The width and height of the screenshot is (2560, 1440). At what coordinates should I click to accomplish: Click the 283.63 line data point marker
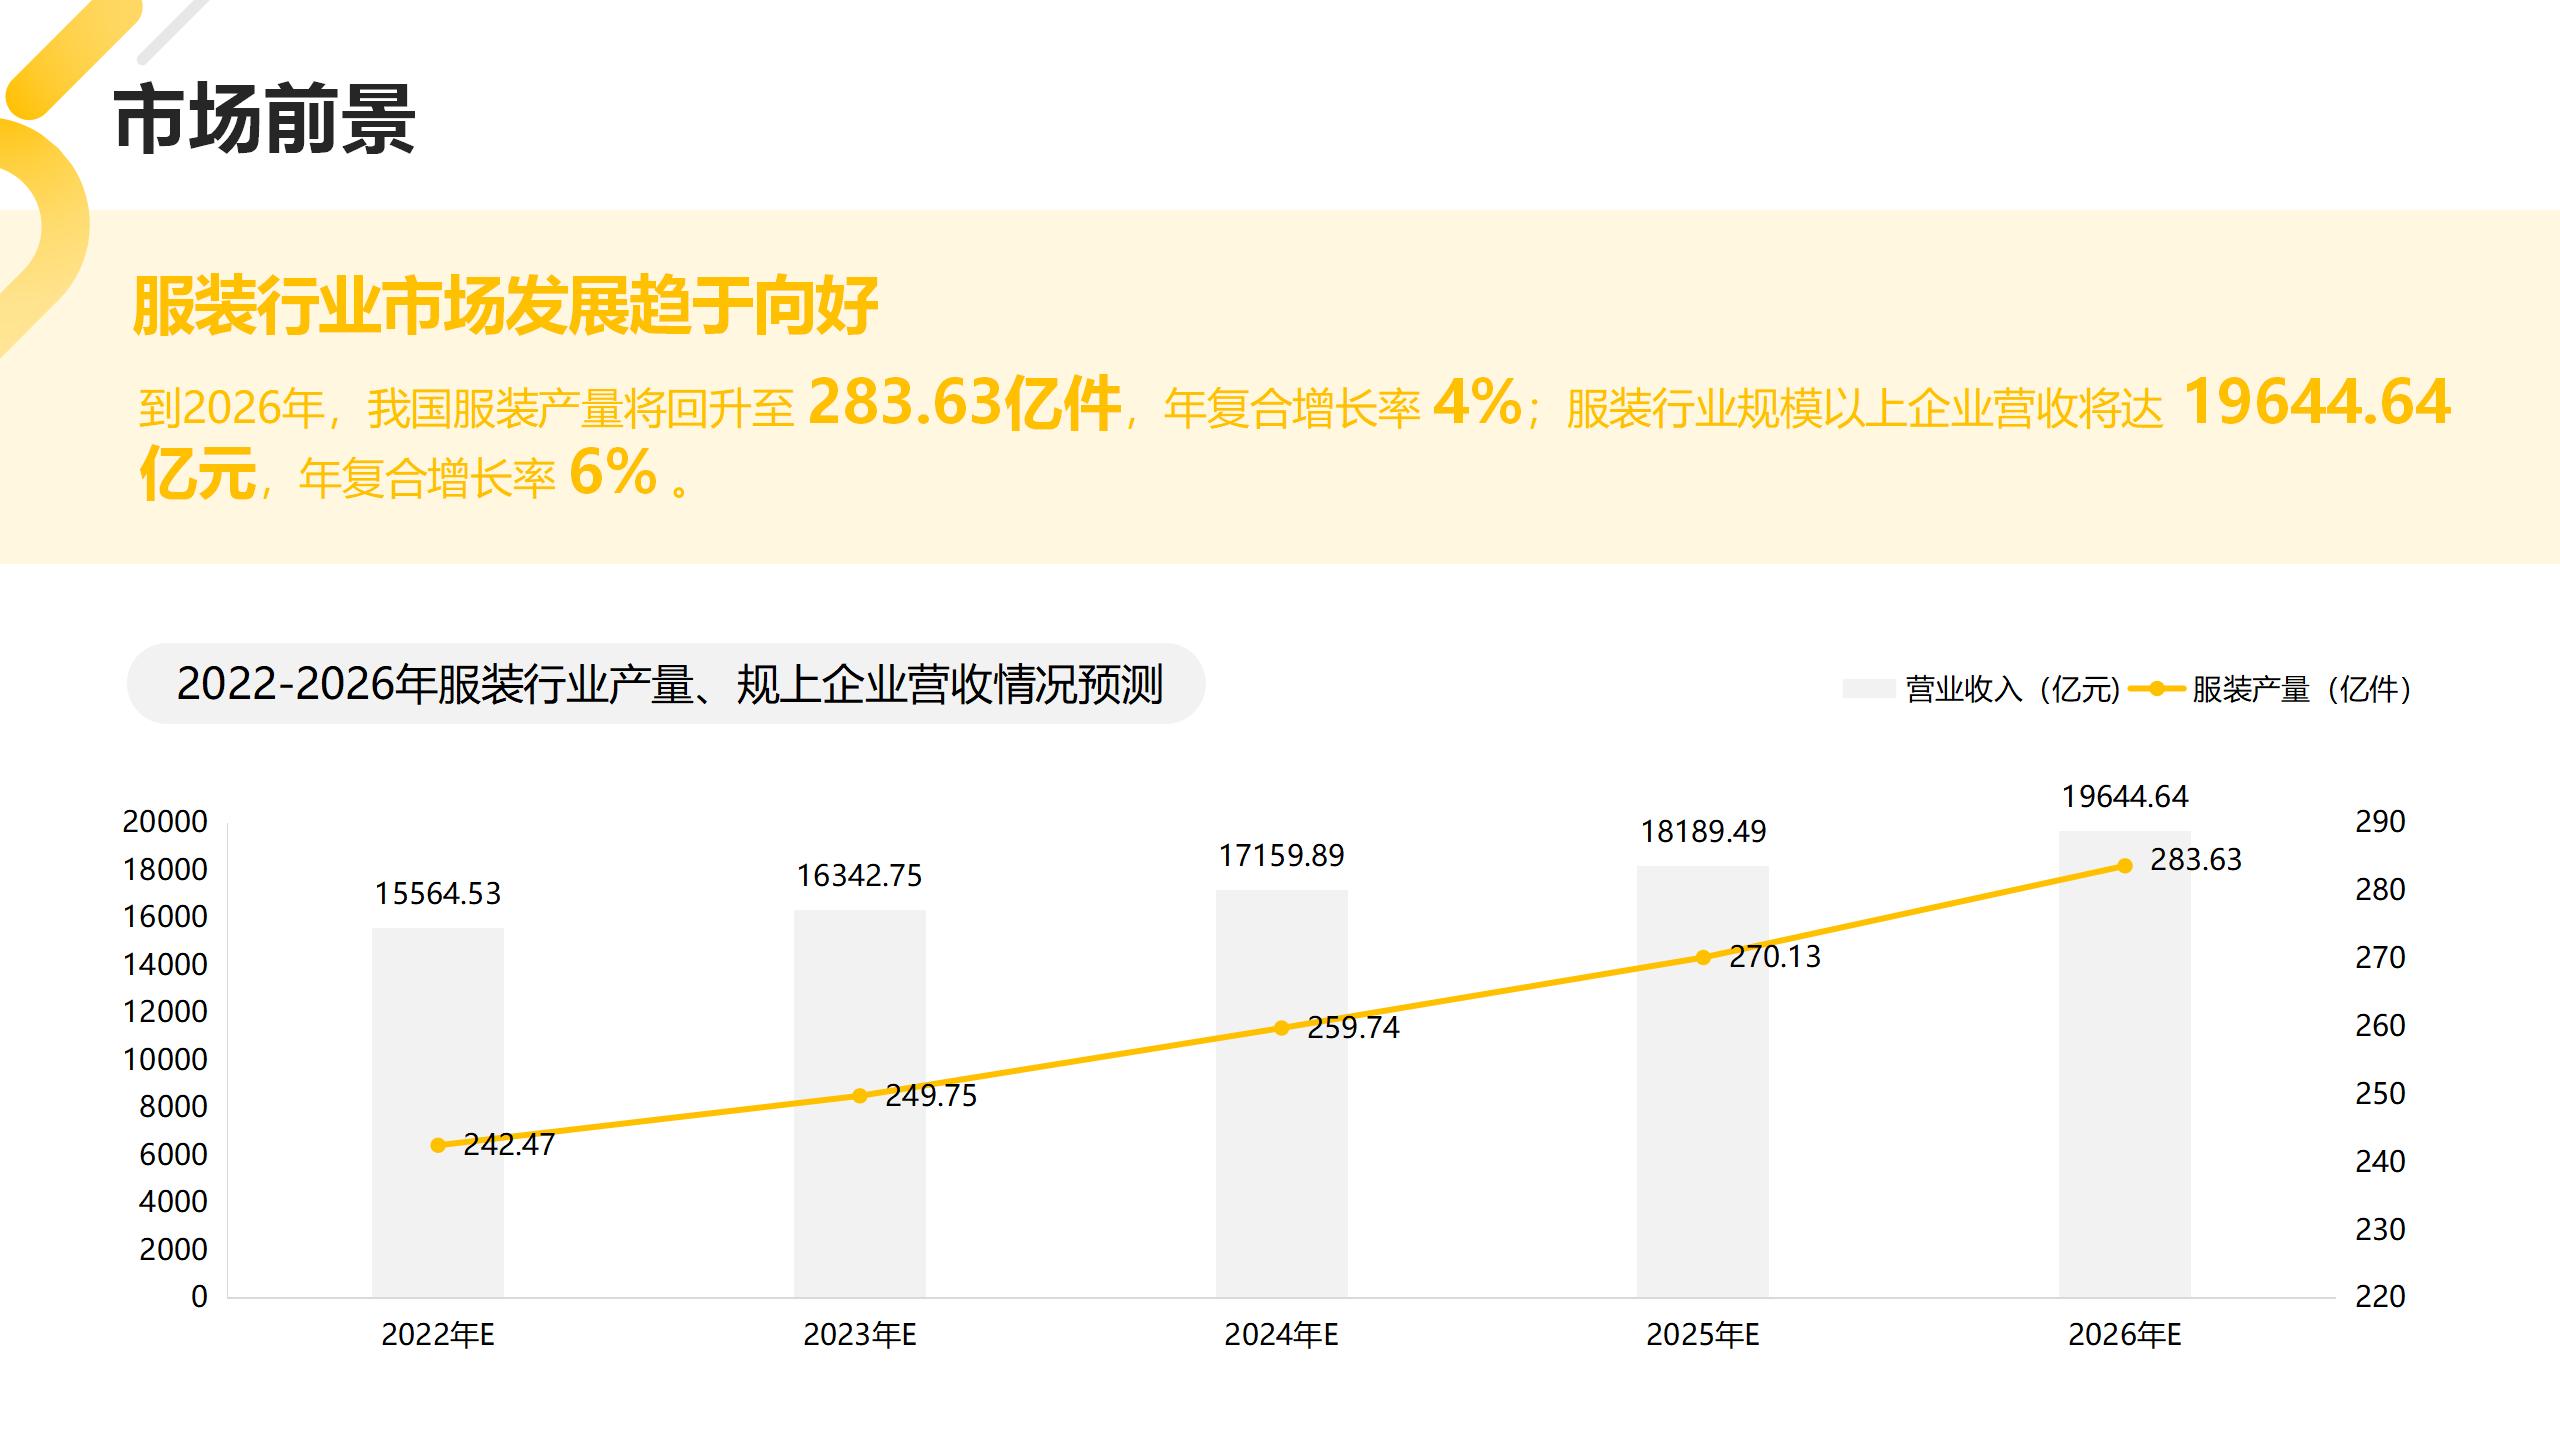2125,866
